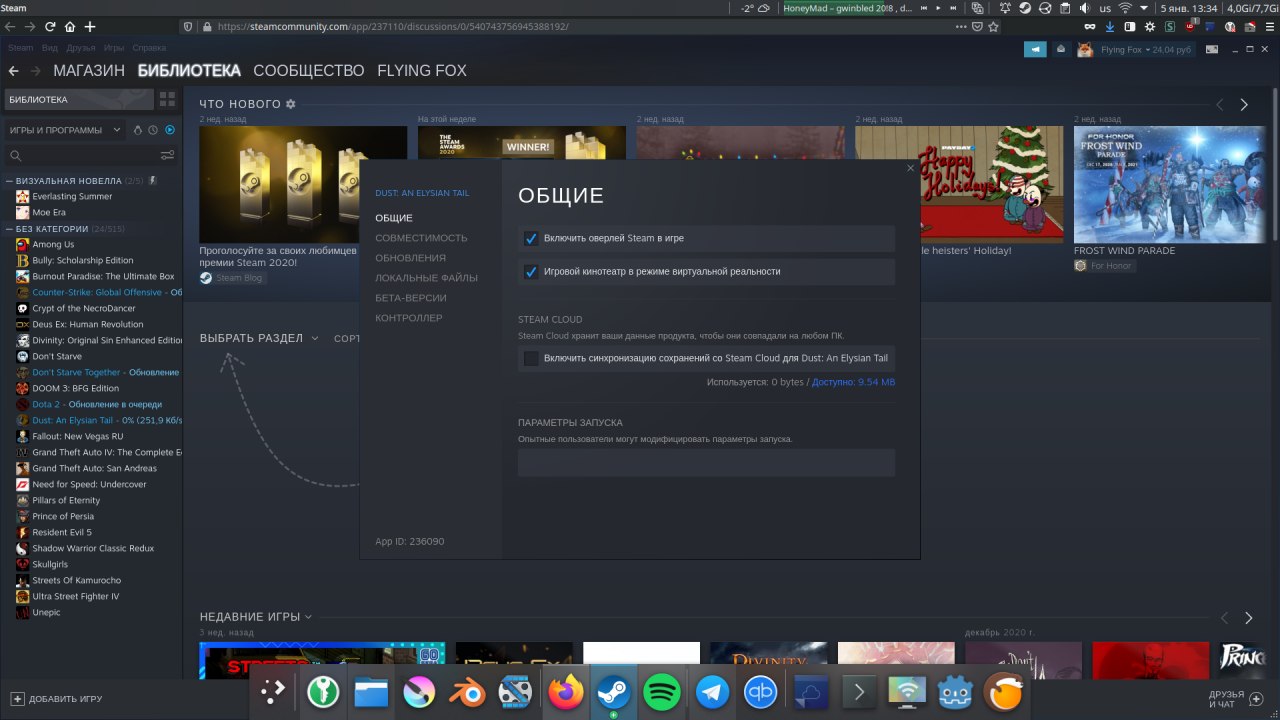Toggle ready-to-play filter icon
The image size is (1280, 720).
coord(169,130)
